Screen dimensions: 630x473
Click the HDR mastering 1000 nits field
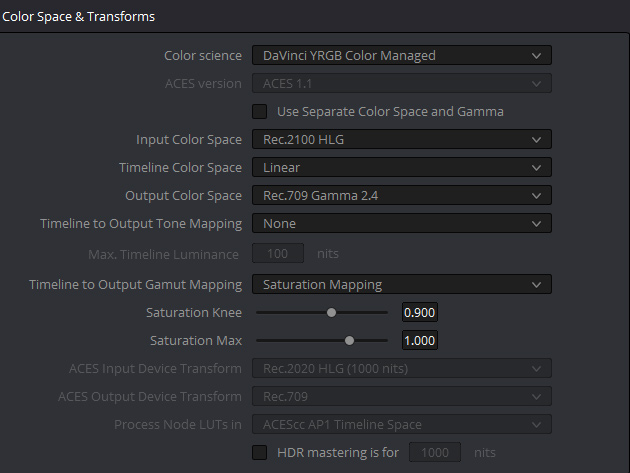click(435, 453)
